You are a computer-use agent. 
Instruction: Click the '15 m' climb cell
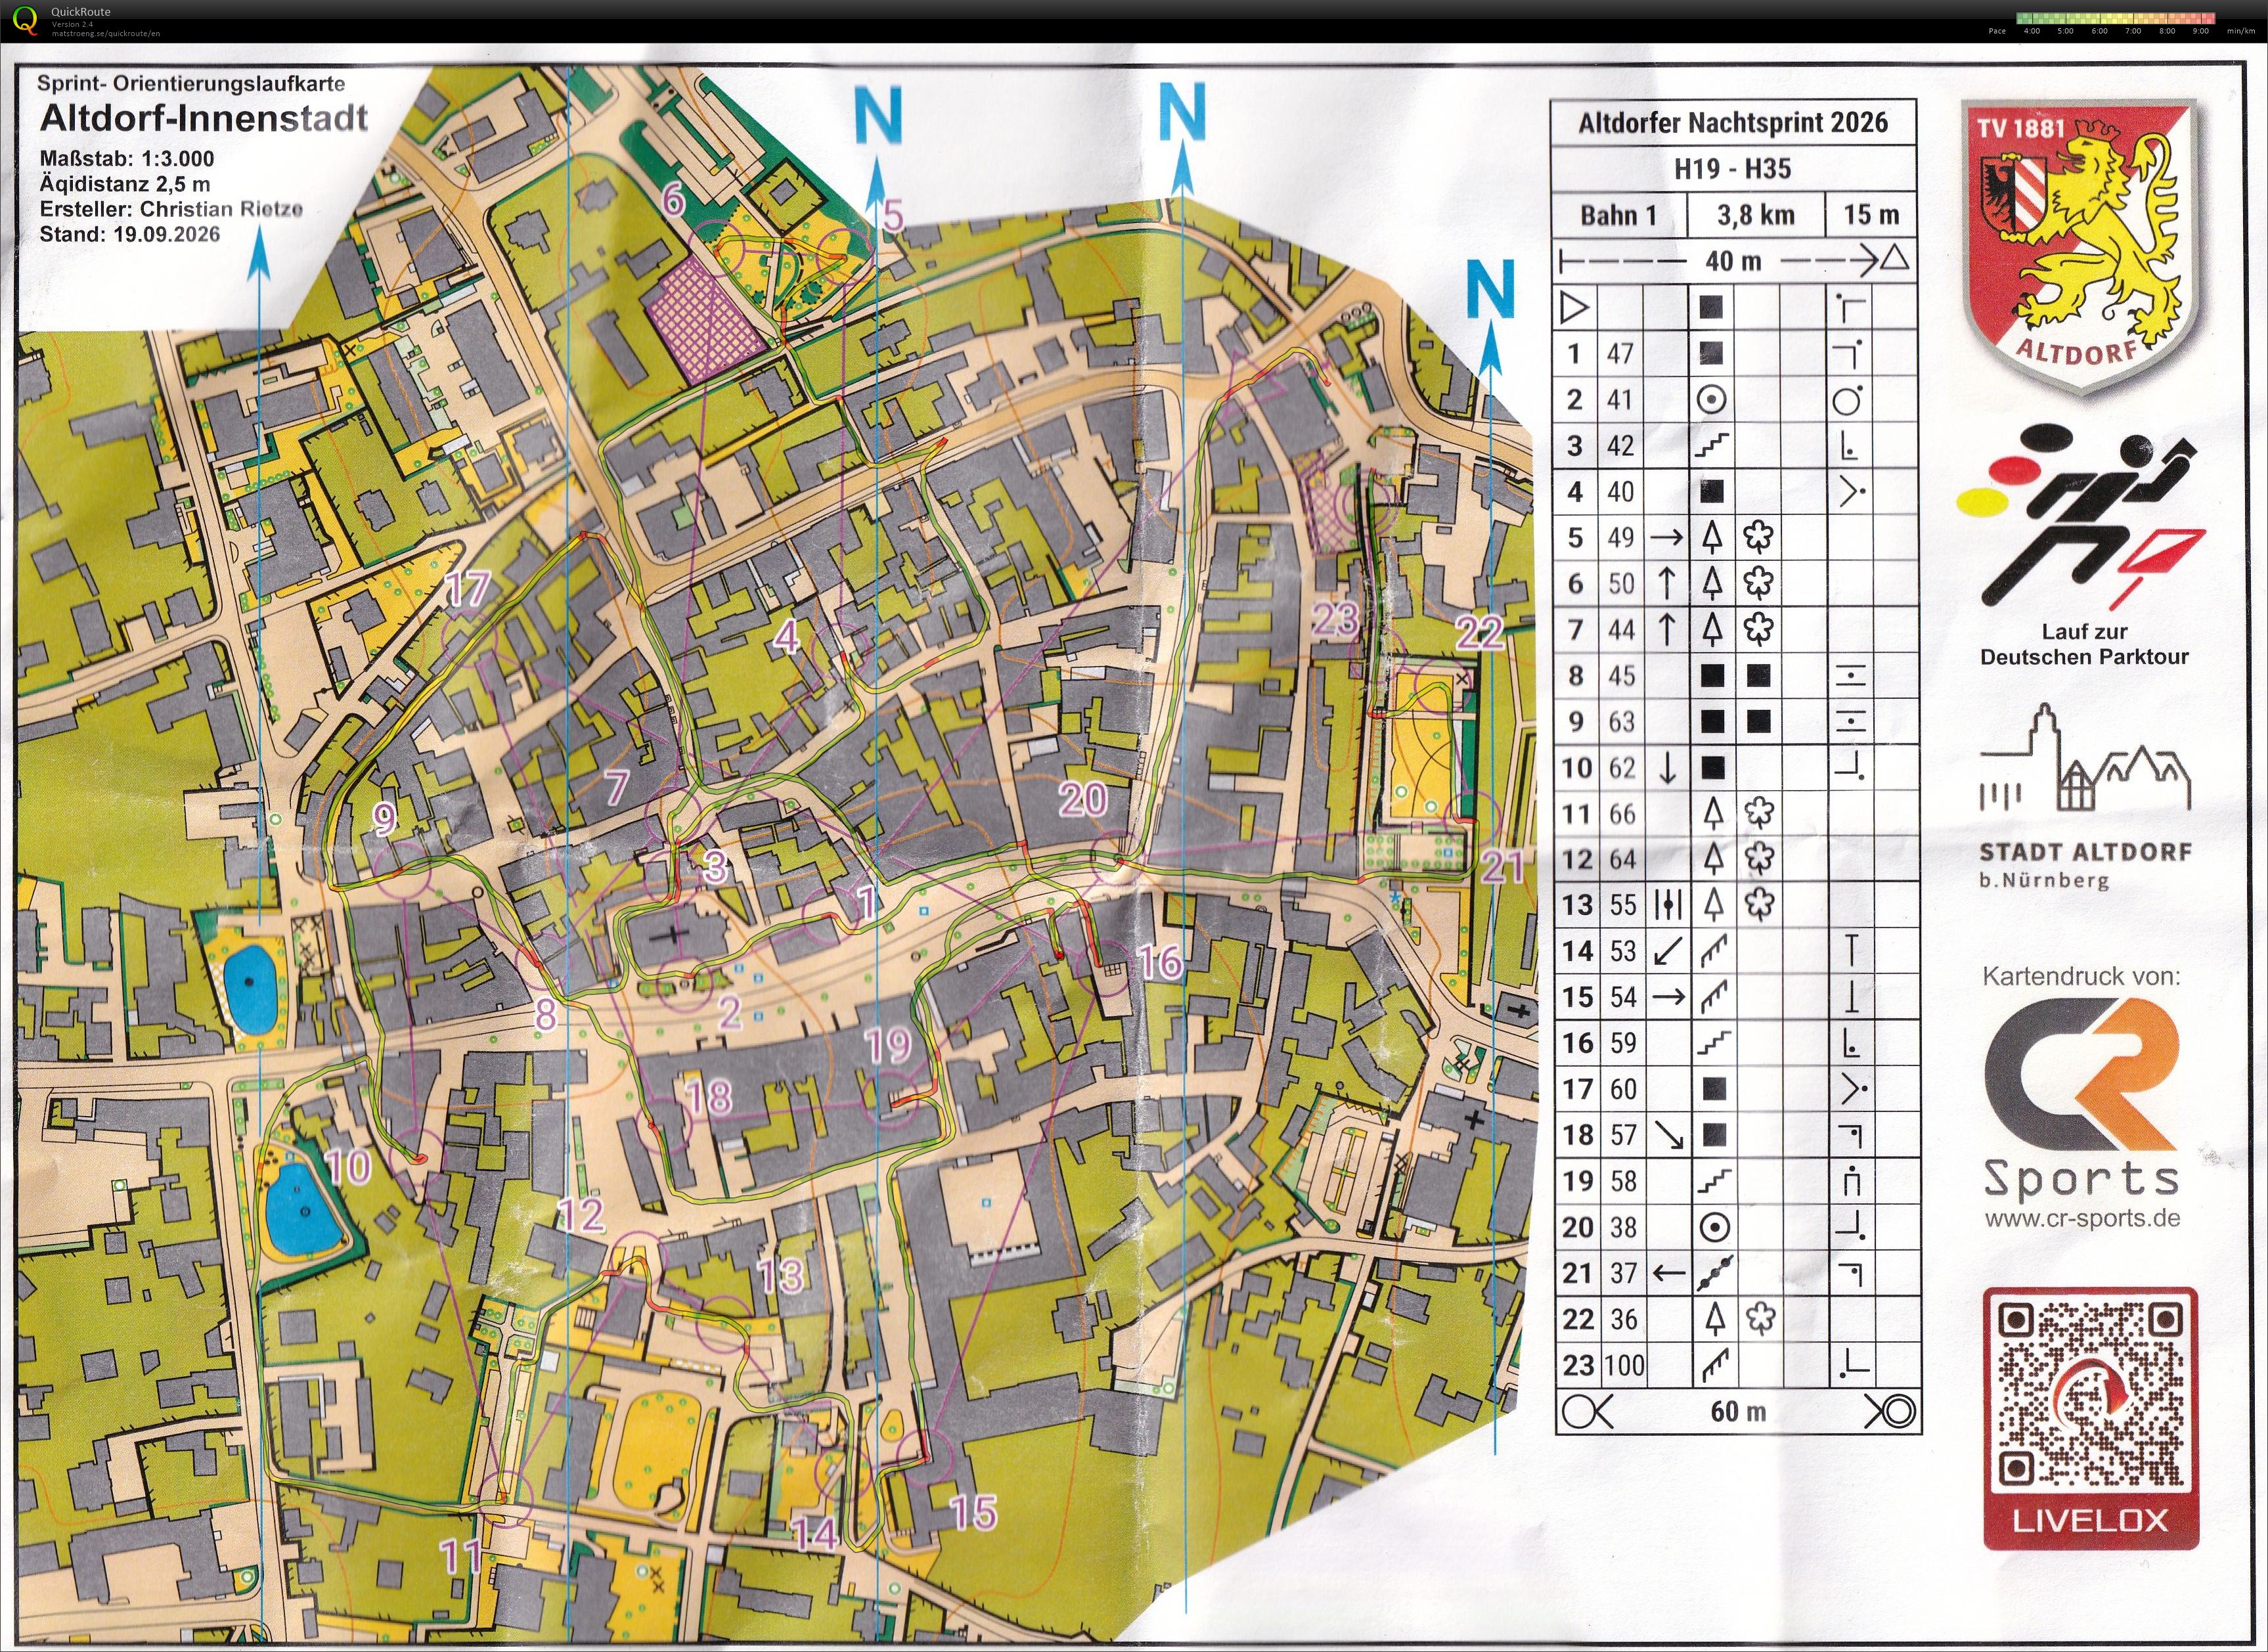[1871, 214]
